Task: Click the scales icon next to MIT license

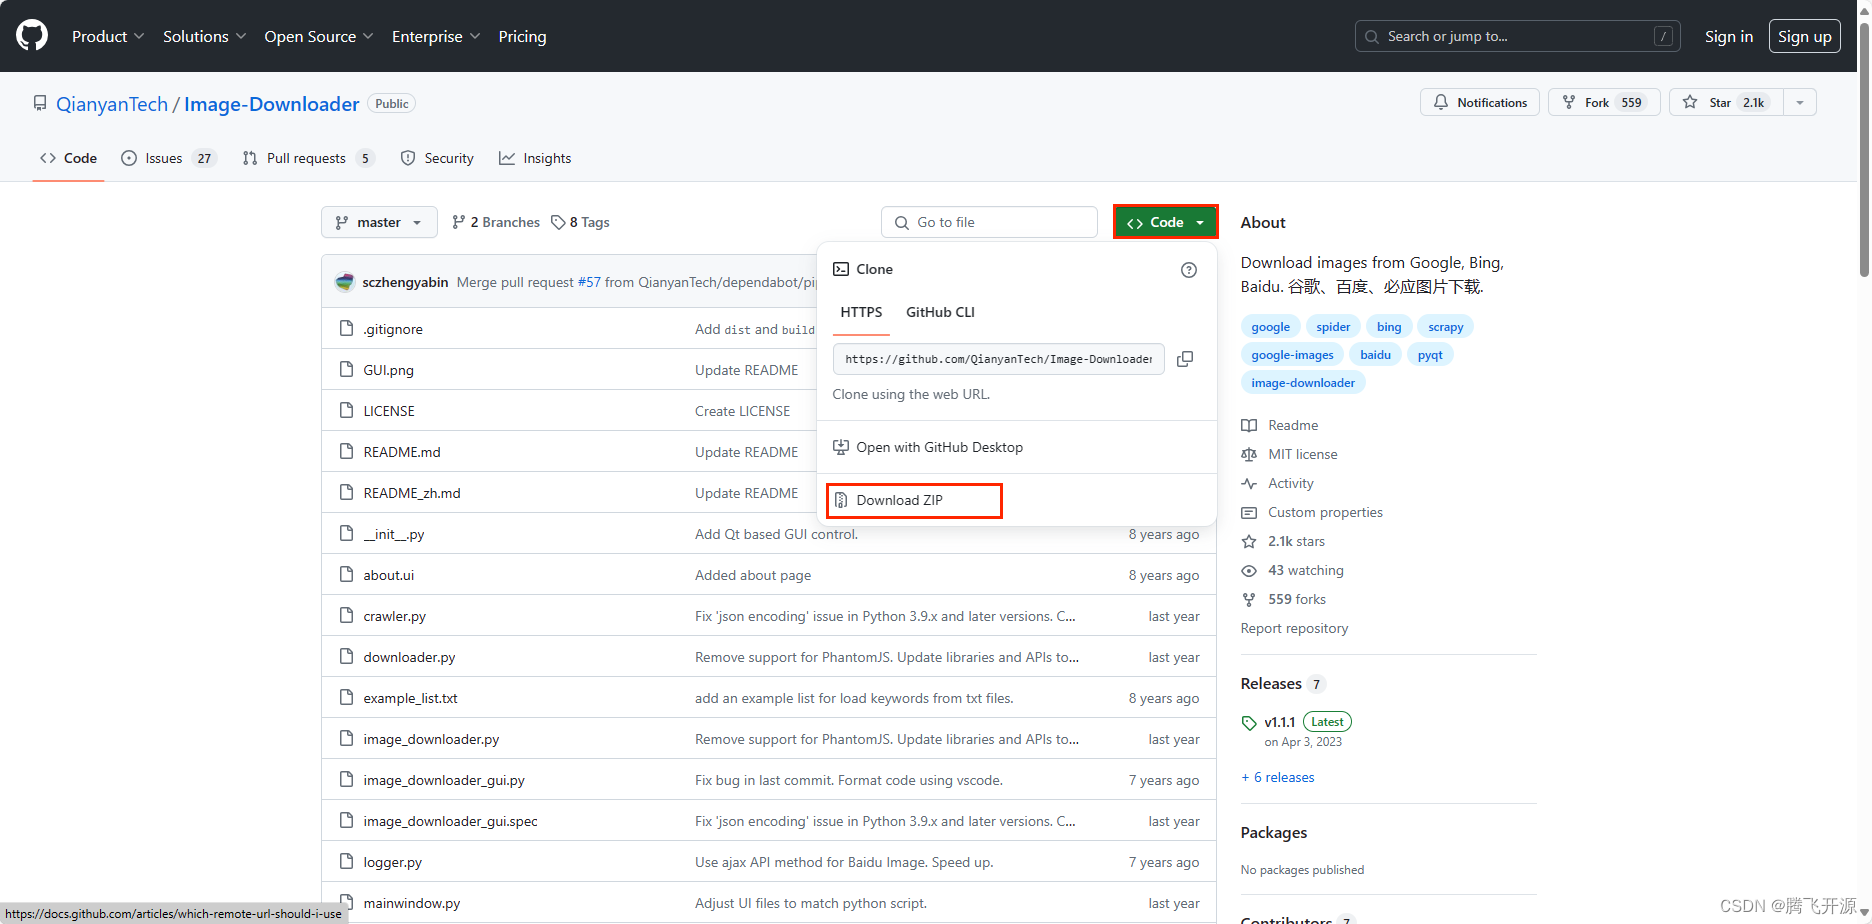Action: 1249,454
